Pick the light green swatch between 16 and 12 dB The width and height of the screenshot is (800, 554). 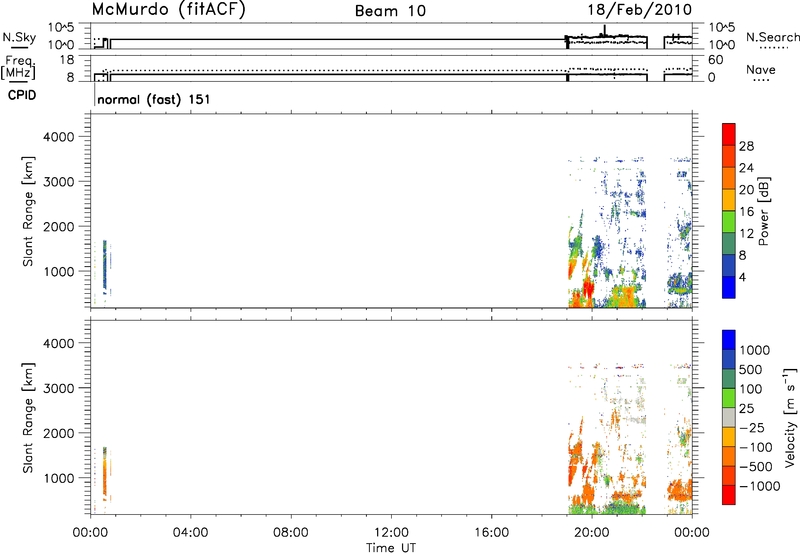729,222
